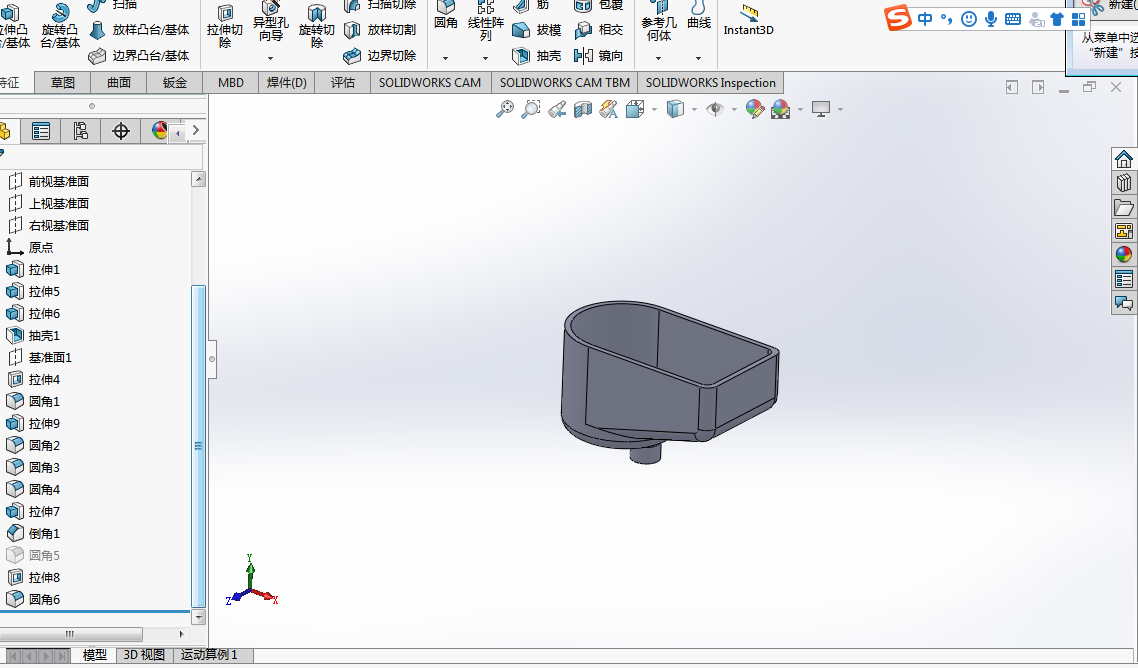Click Zoom to Fit in view toolbar

pyautogui.click(x=504, y=109)
